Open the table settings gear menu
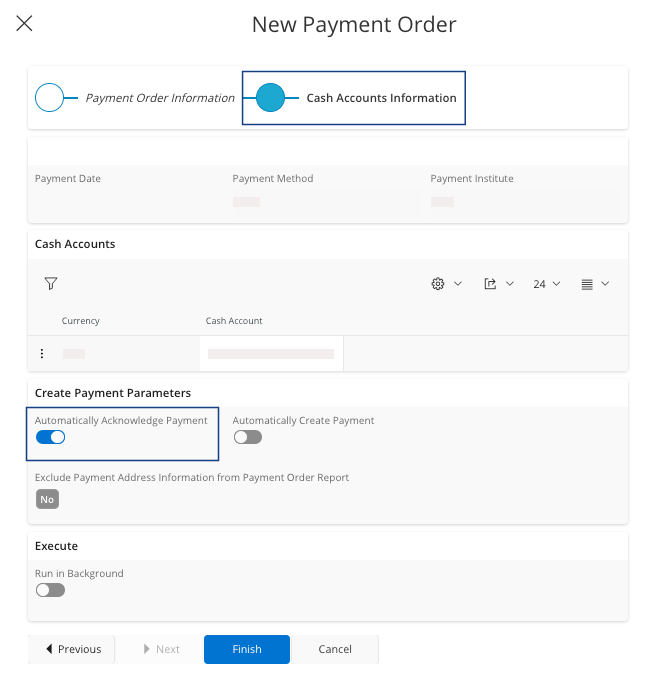Screen dimensions: 647x681 446,284
